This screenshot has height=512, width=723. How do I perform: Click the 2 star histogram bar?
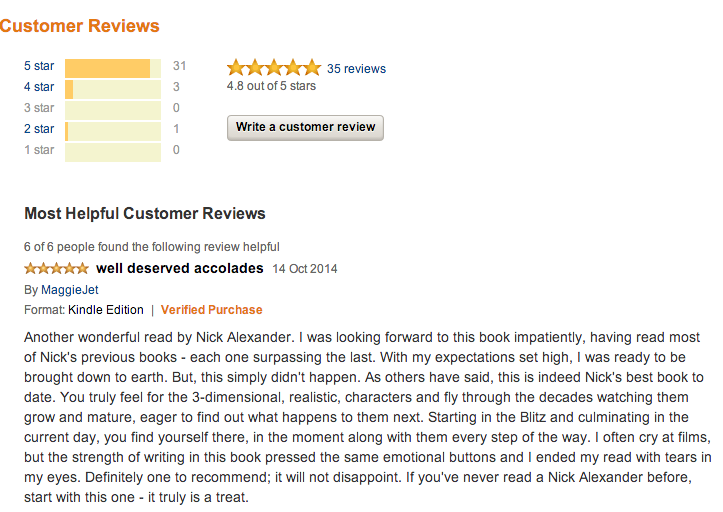(x=112, y=130)
